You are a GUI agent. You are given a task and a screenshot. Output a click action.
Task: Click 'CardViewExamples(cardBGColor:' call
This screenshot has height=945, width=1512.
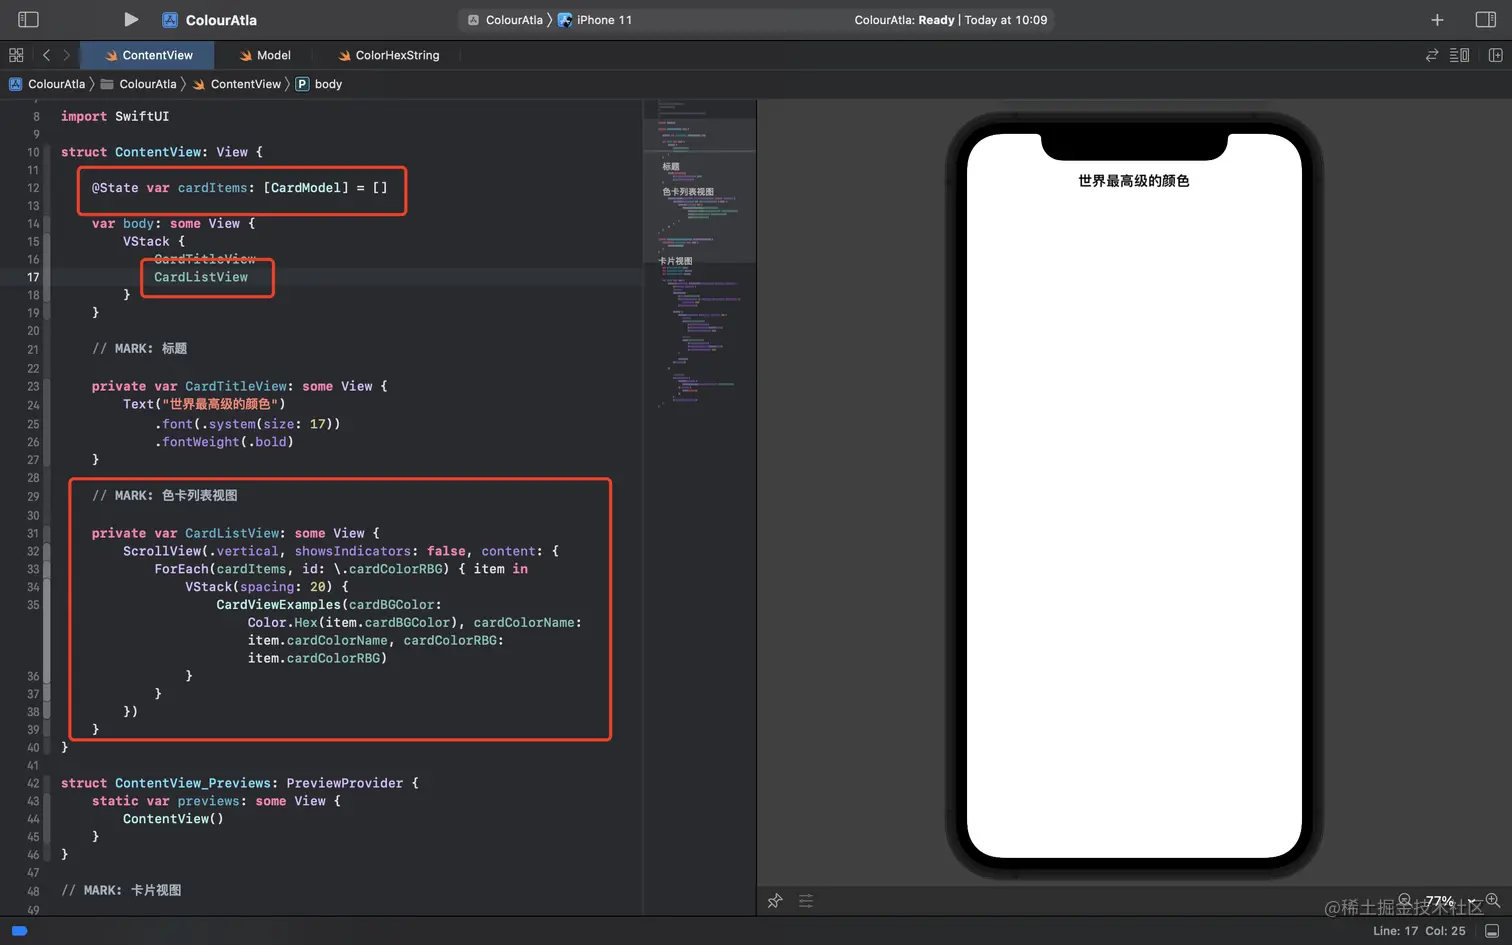(x=329, y=605)
